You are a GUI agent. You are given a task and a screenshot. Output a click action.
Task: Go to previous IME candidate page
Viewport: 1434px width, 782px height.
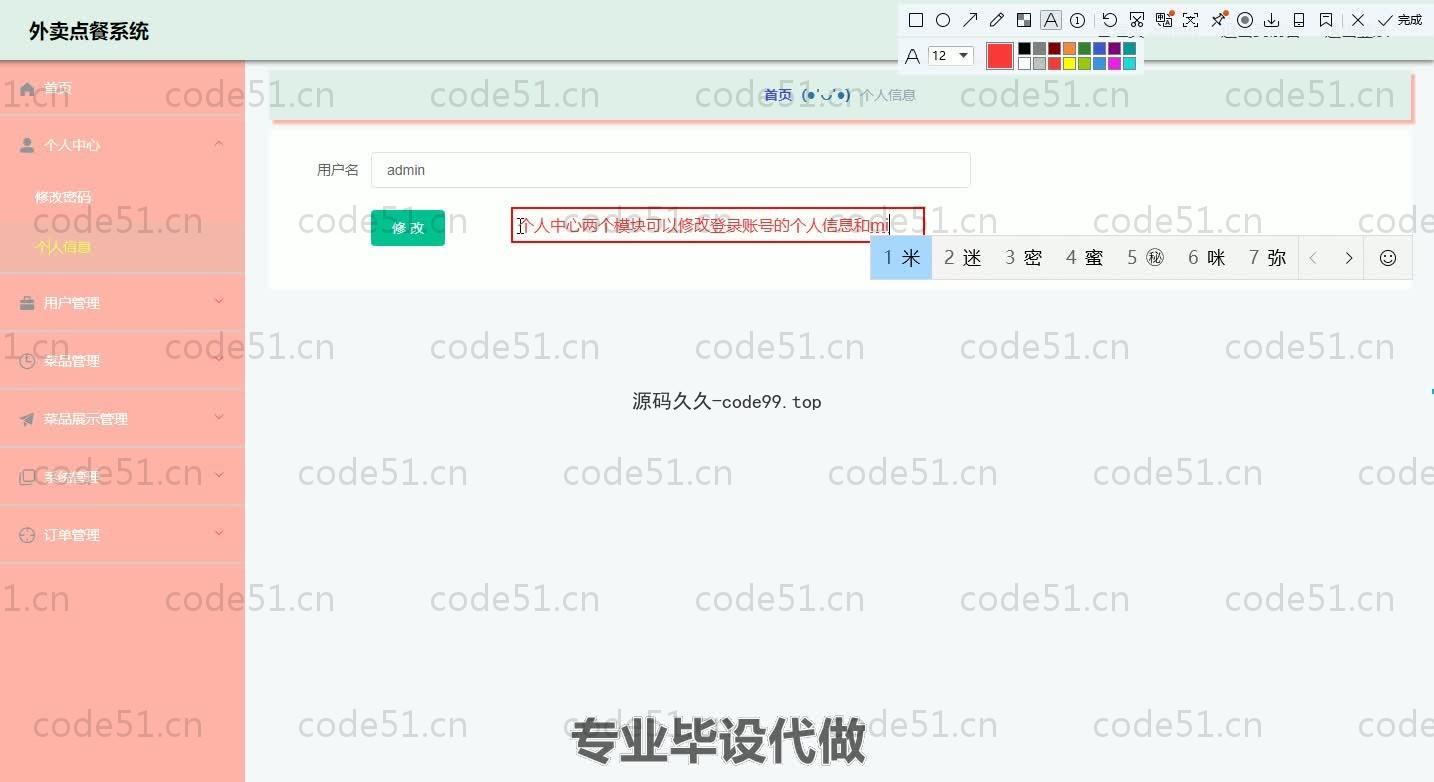tap(1314, 258)
